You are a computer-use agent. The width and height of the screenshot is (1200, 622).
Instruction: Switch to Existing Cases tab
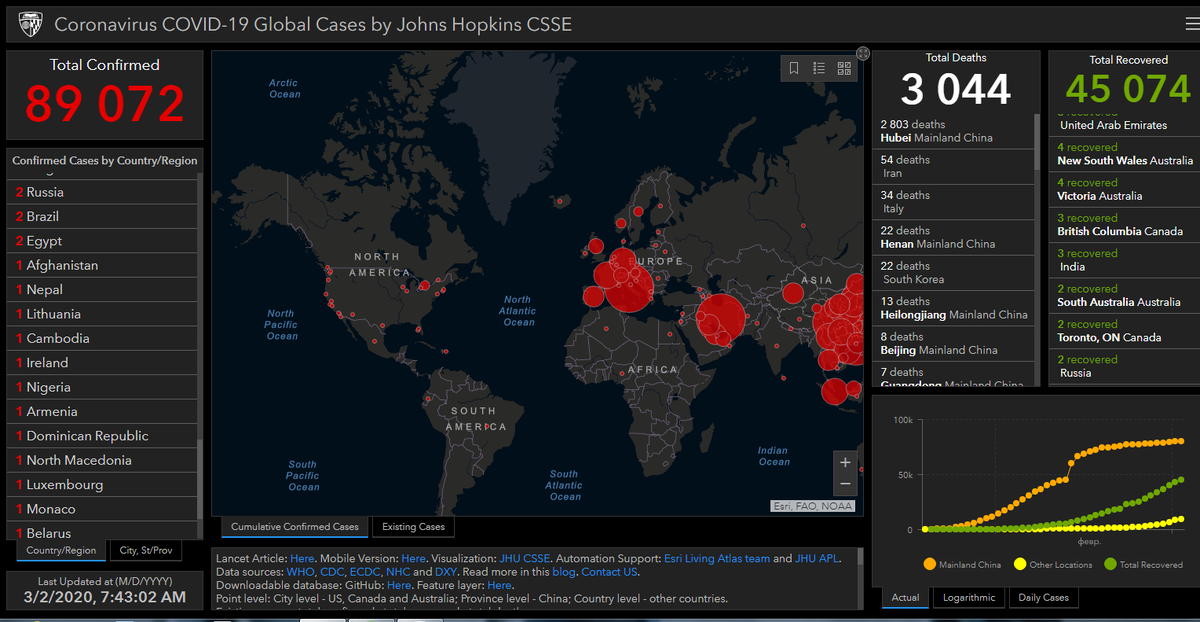(413, 527)
